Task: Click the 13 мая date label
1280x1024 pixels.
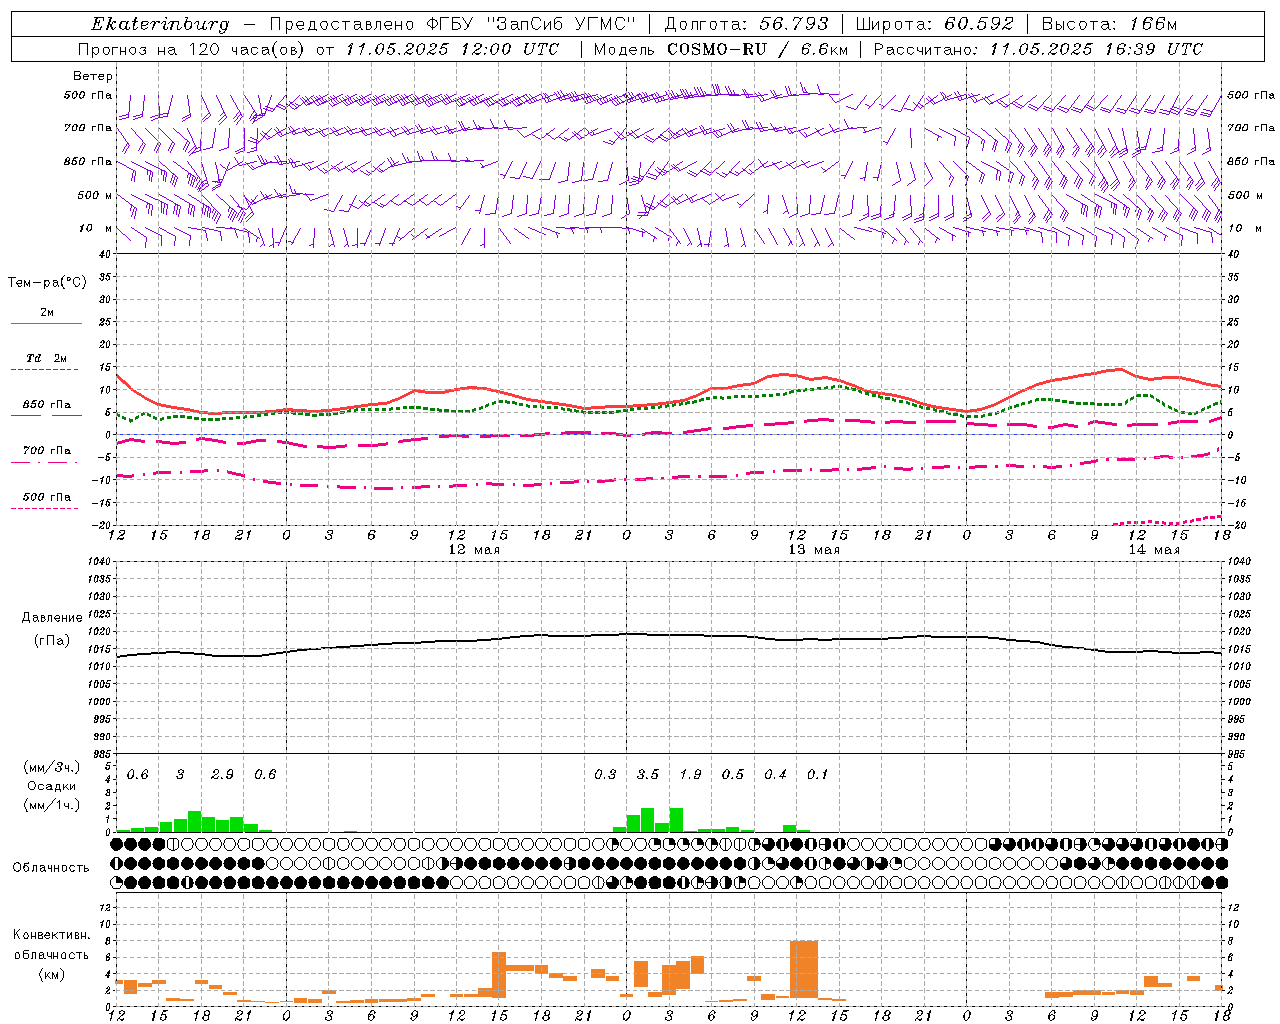Action: (x=814, y=550)
